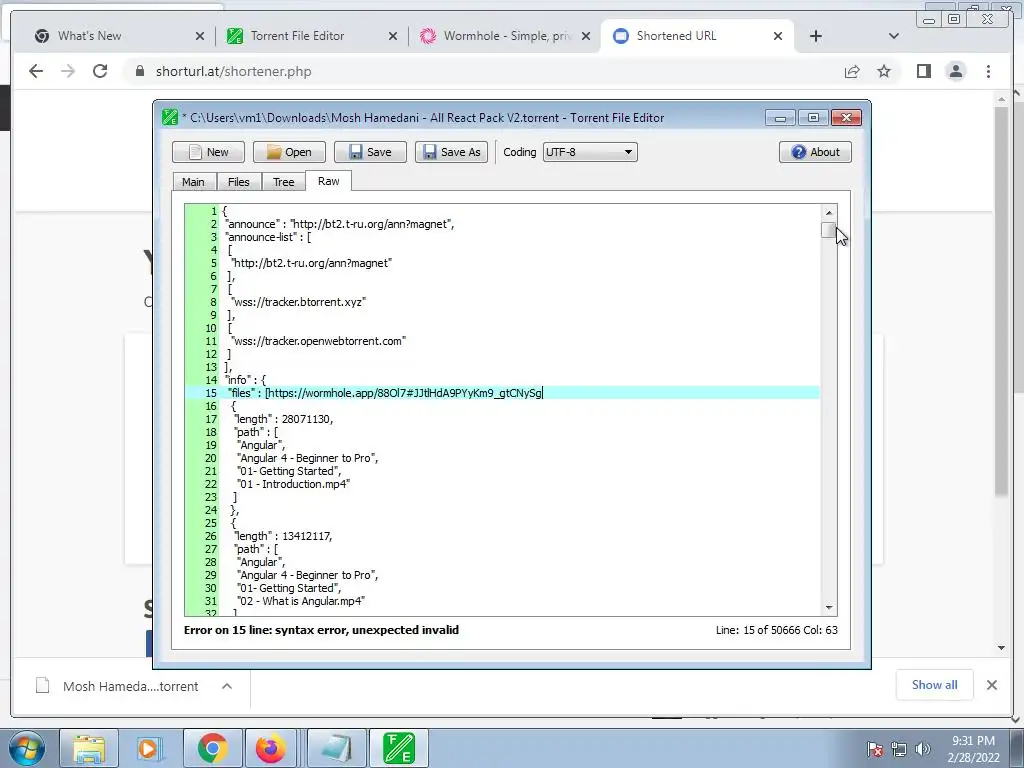
Task: Click the raw editor vertical scrollbar thumb
Action: [x=829, y=231]
